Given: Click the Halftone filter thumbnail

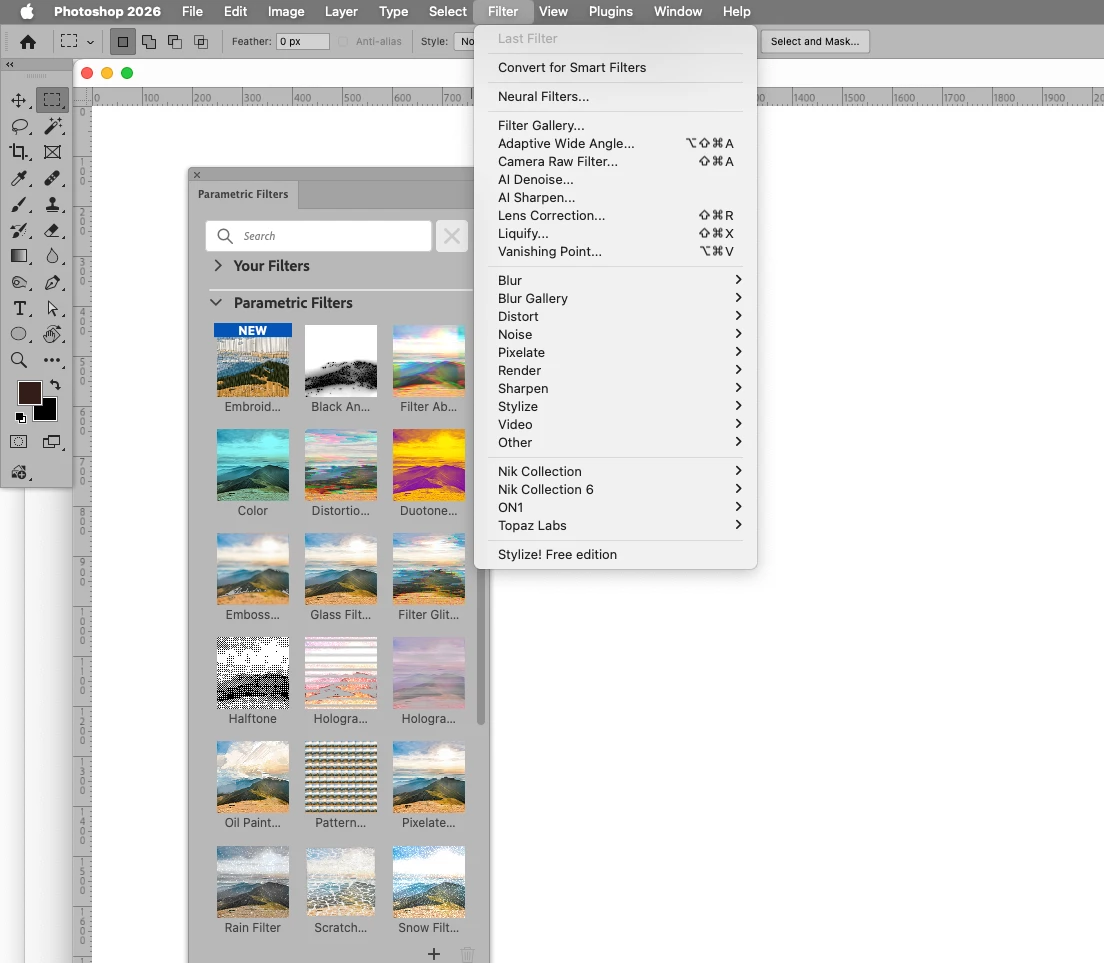Looking at the screenshot, I should tap(253, 673).
